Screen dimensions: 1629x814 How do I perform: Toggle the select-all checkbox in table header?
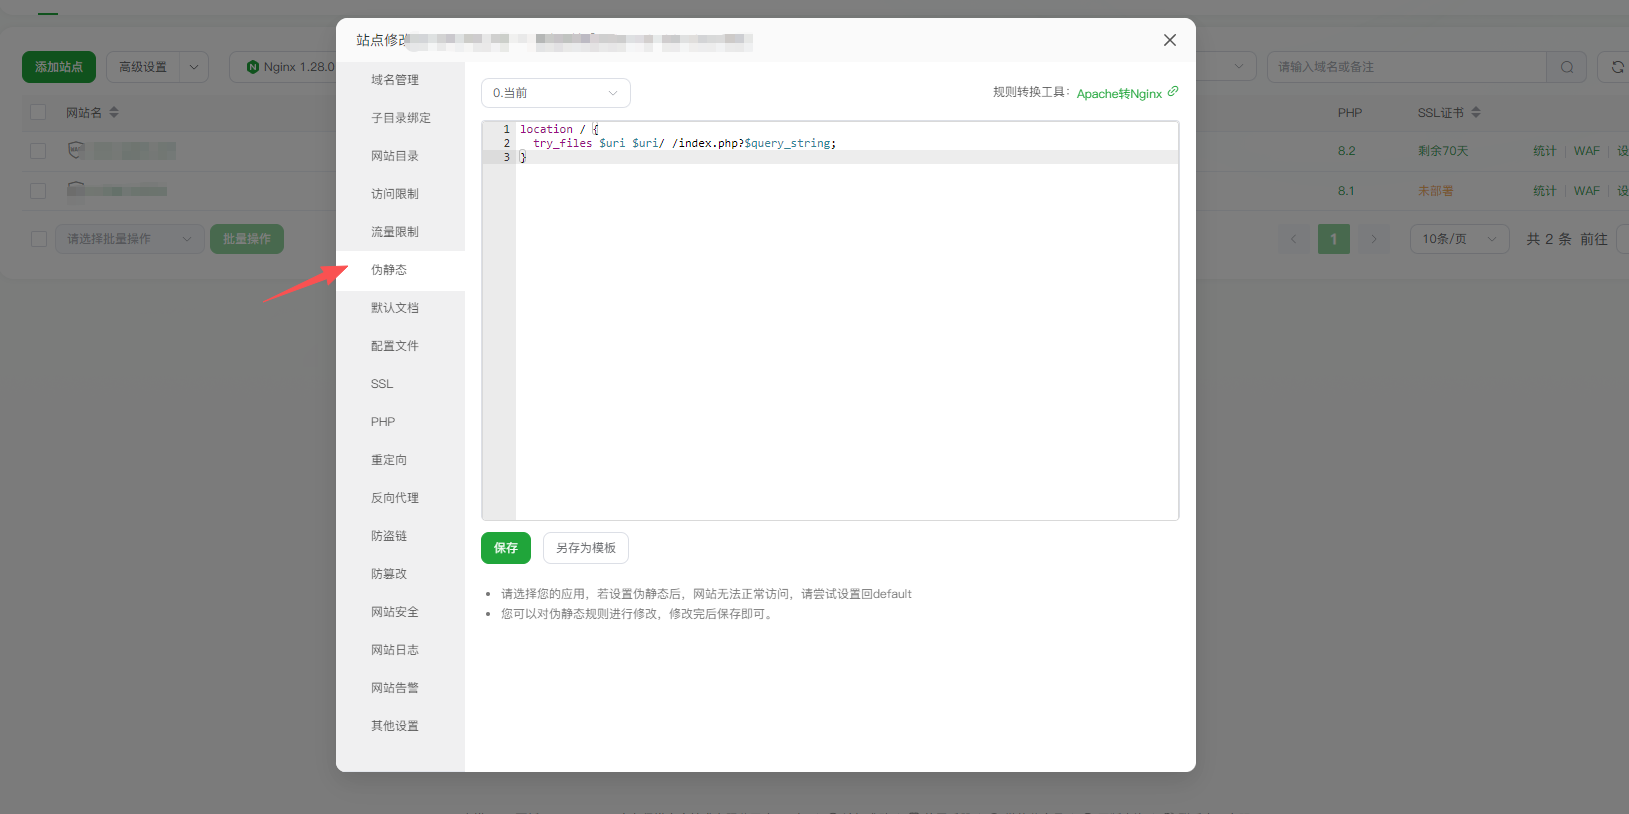tap(38, 112)
